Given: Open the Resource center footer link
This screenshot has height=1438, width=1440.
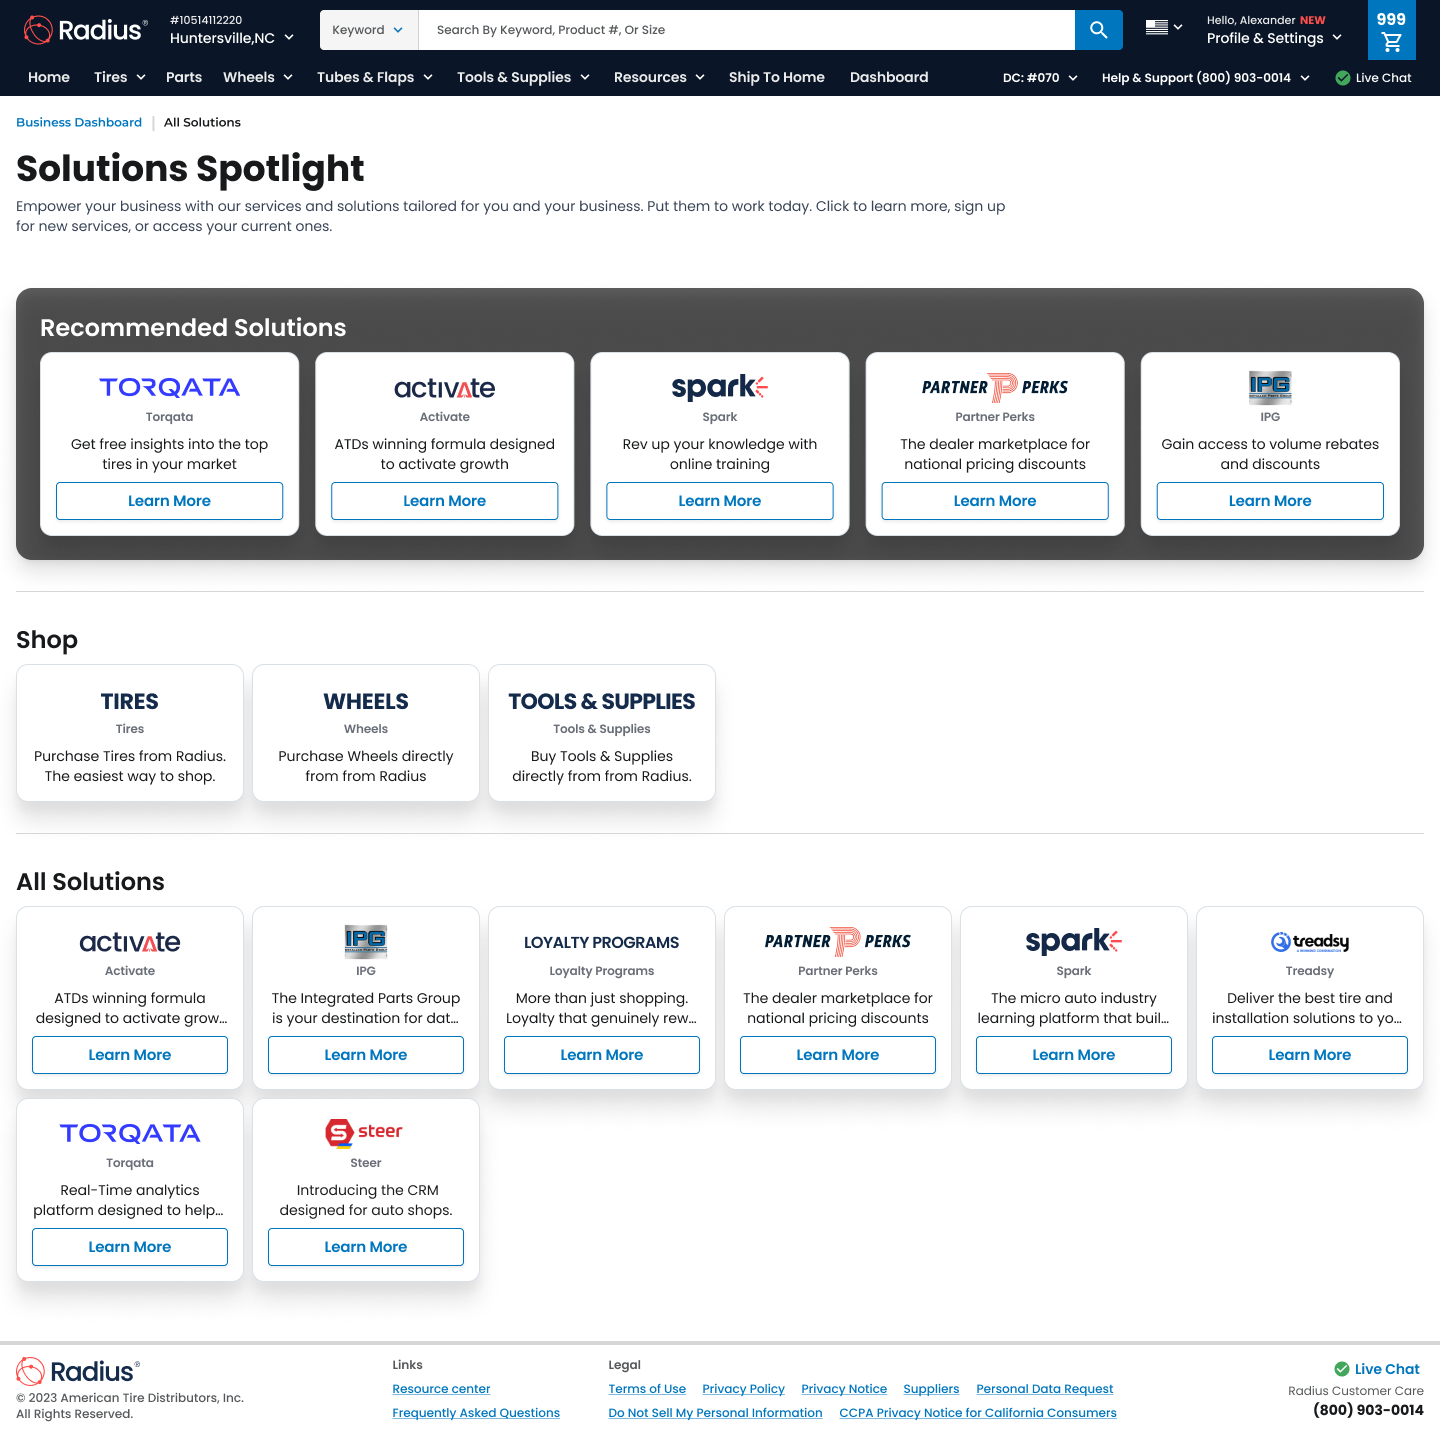Looking at the screenshot, I should 441,1389.
